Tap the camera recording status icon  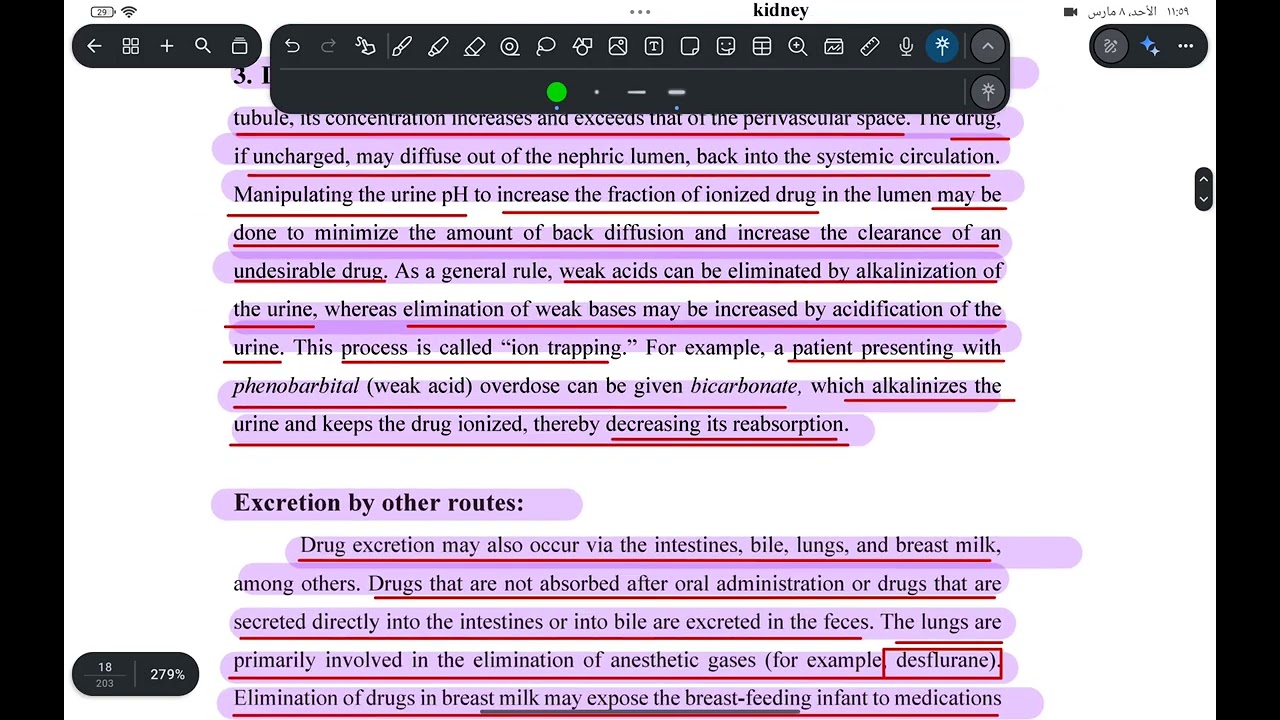1071,12
